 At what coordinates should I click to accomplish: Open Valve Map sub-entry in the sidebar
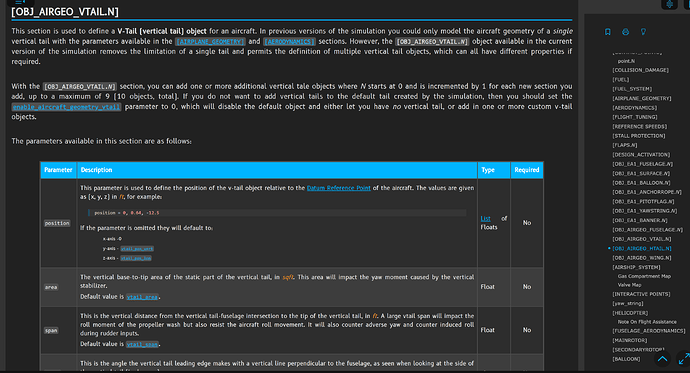tap(629, 285)
